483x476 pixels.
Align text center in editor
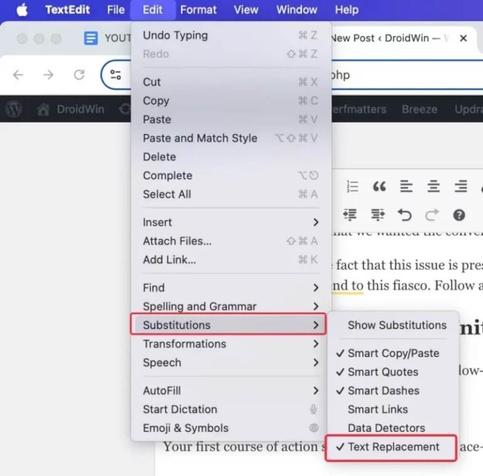pyautogui.click(x=433, y=186)
